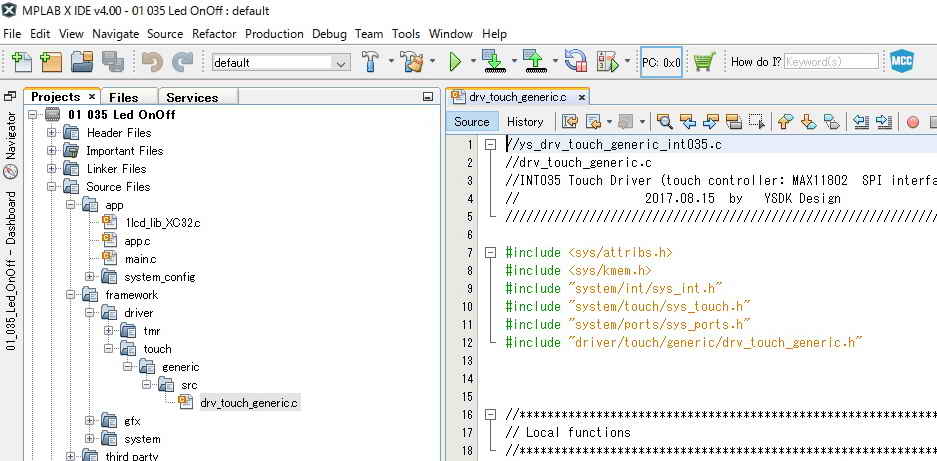
Task: Click the How do I keyword search field
Action: click(831, 62)
